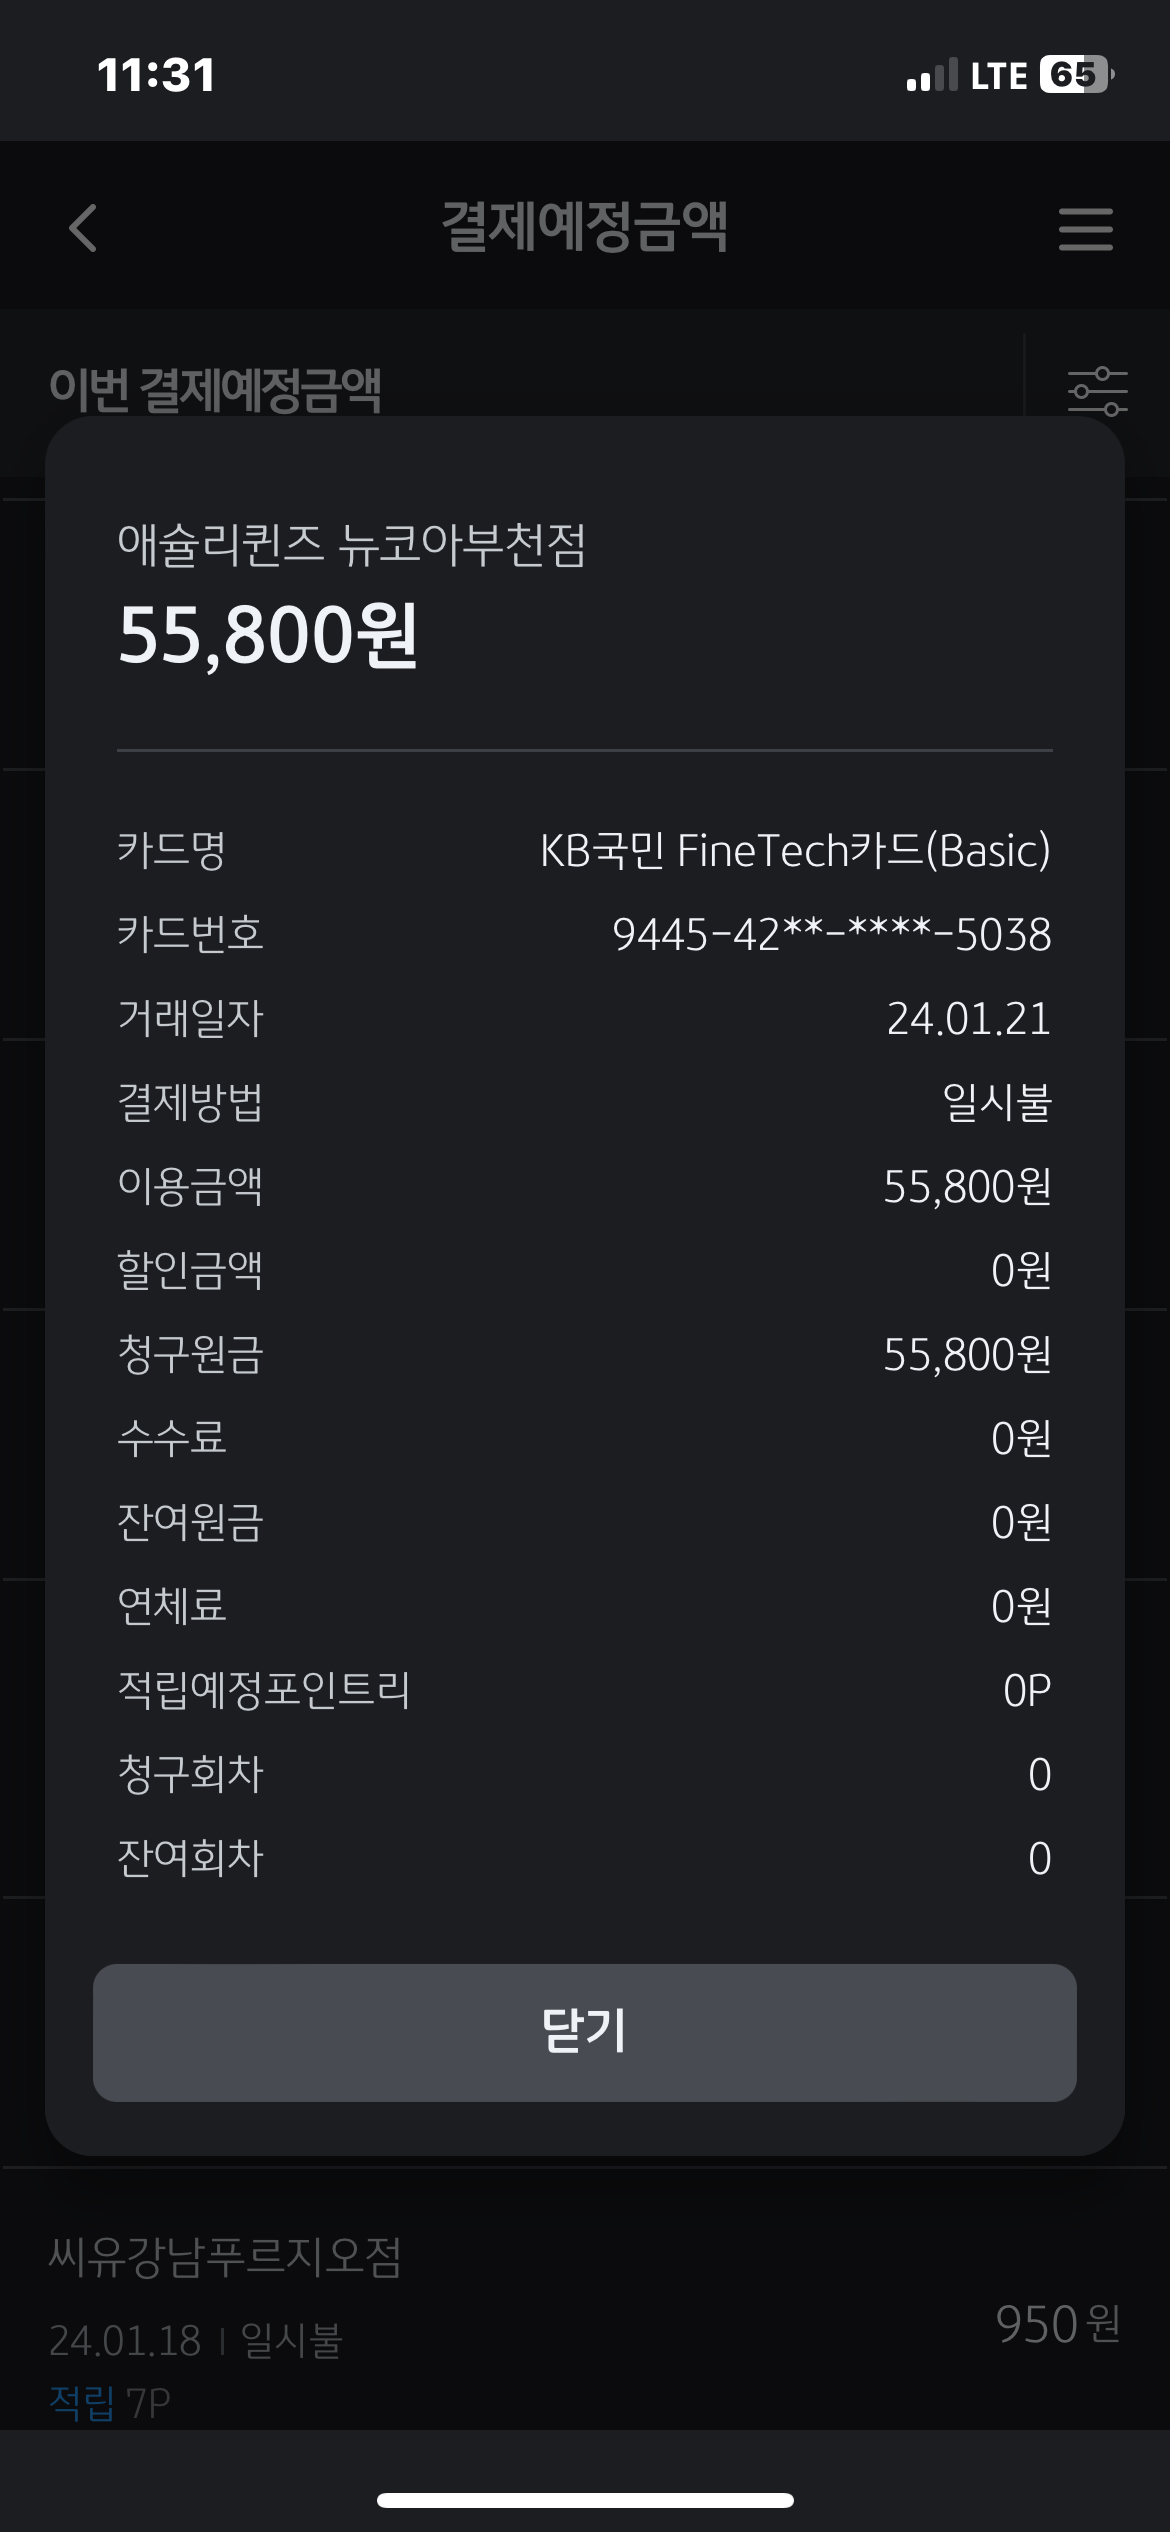1170x2532 pixels.
Task: Tap the large 55,800원 amount
Action: tap(267, 636)
